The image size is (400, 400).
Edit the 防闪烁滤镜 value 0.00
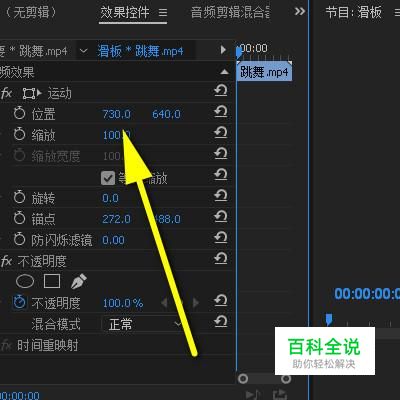[113, 240]
